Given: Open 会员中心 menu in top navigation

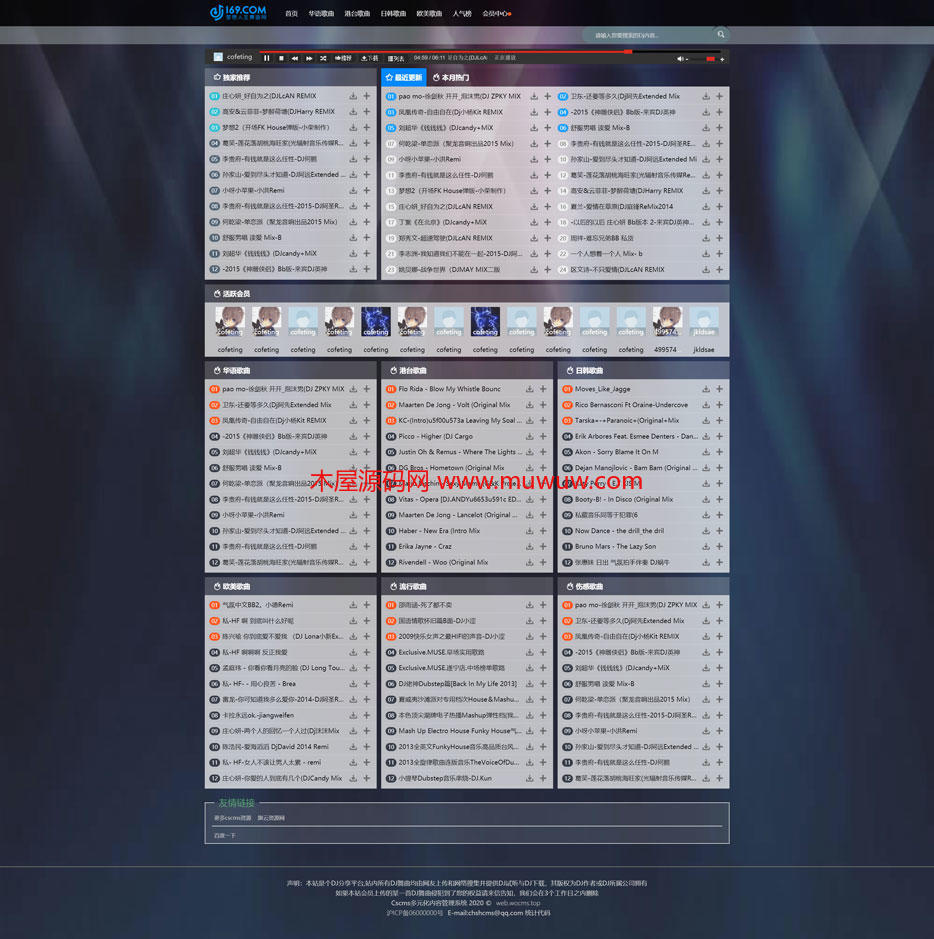Looking at the screenshot, I should 496,14.
